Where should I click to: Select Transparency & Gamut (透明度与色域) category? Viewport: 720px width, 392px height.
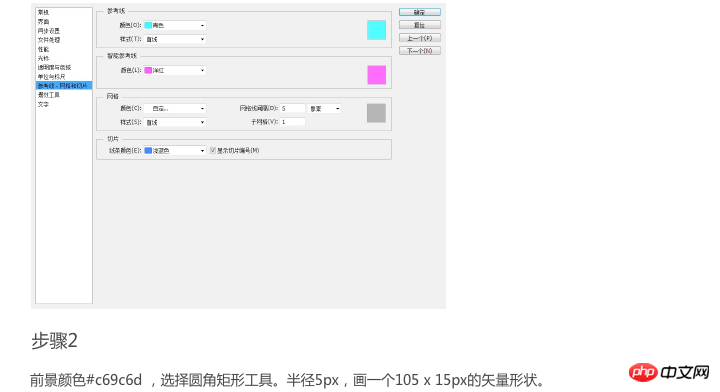(x=54, y=67)
